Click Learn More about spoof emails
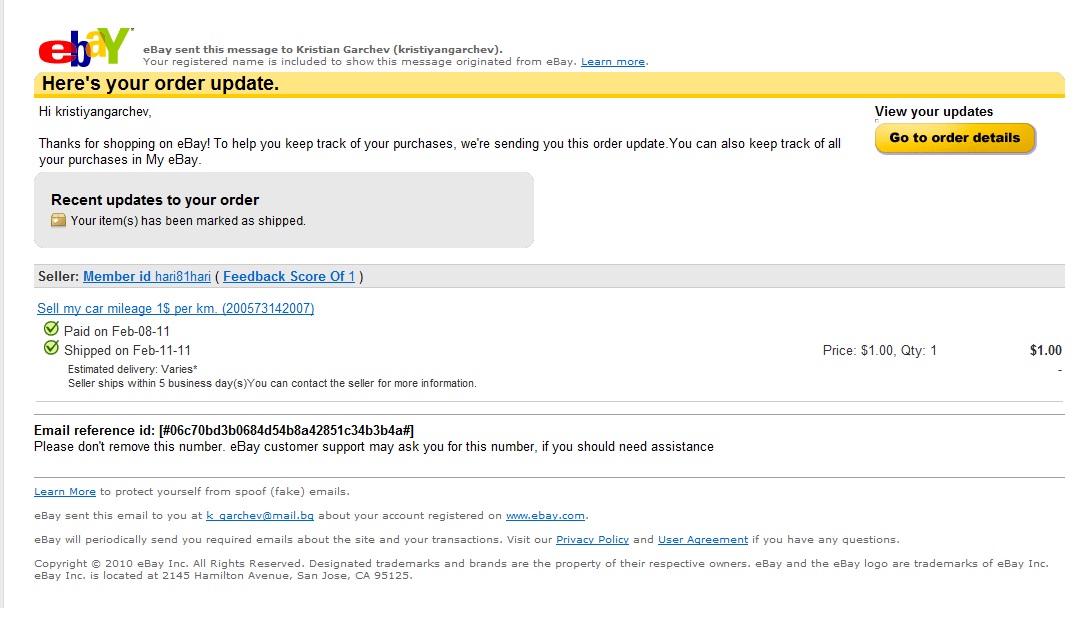This screenshot has height=630, width=1091. 65,491
